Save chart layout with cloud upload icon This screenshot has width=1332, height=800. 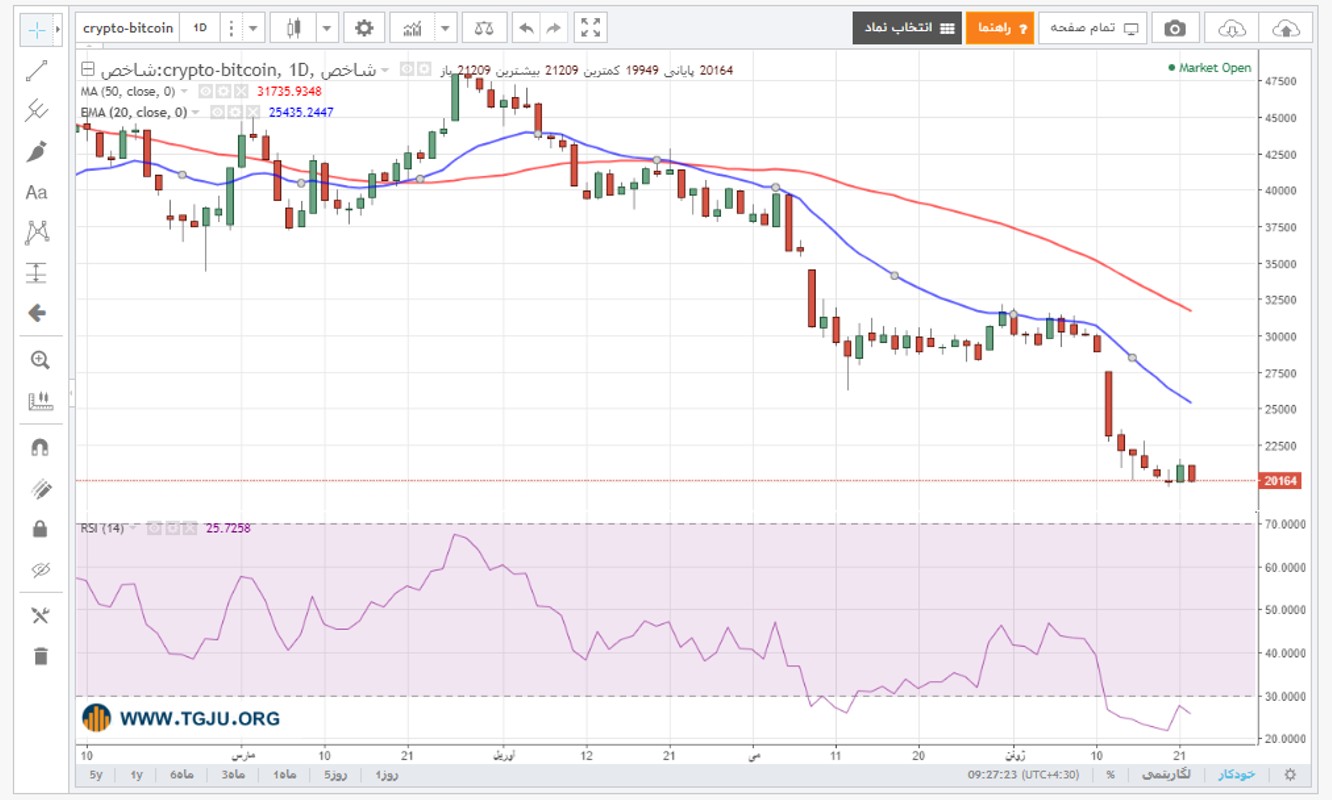point(1286,28)
